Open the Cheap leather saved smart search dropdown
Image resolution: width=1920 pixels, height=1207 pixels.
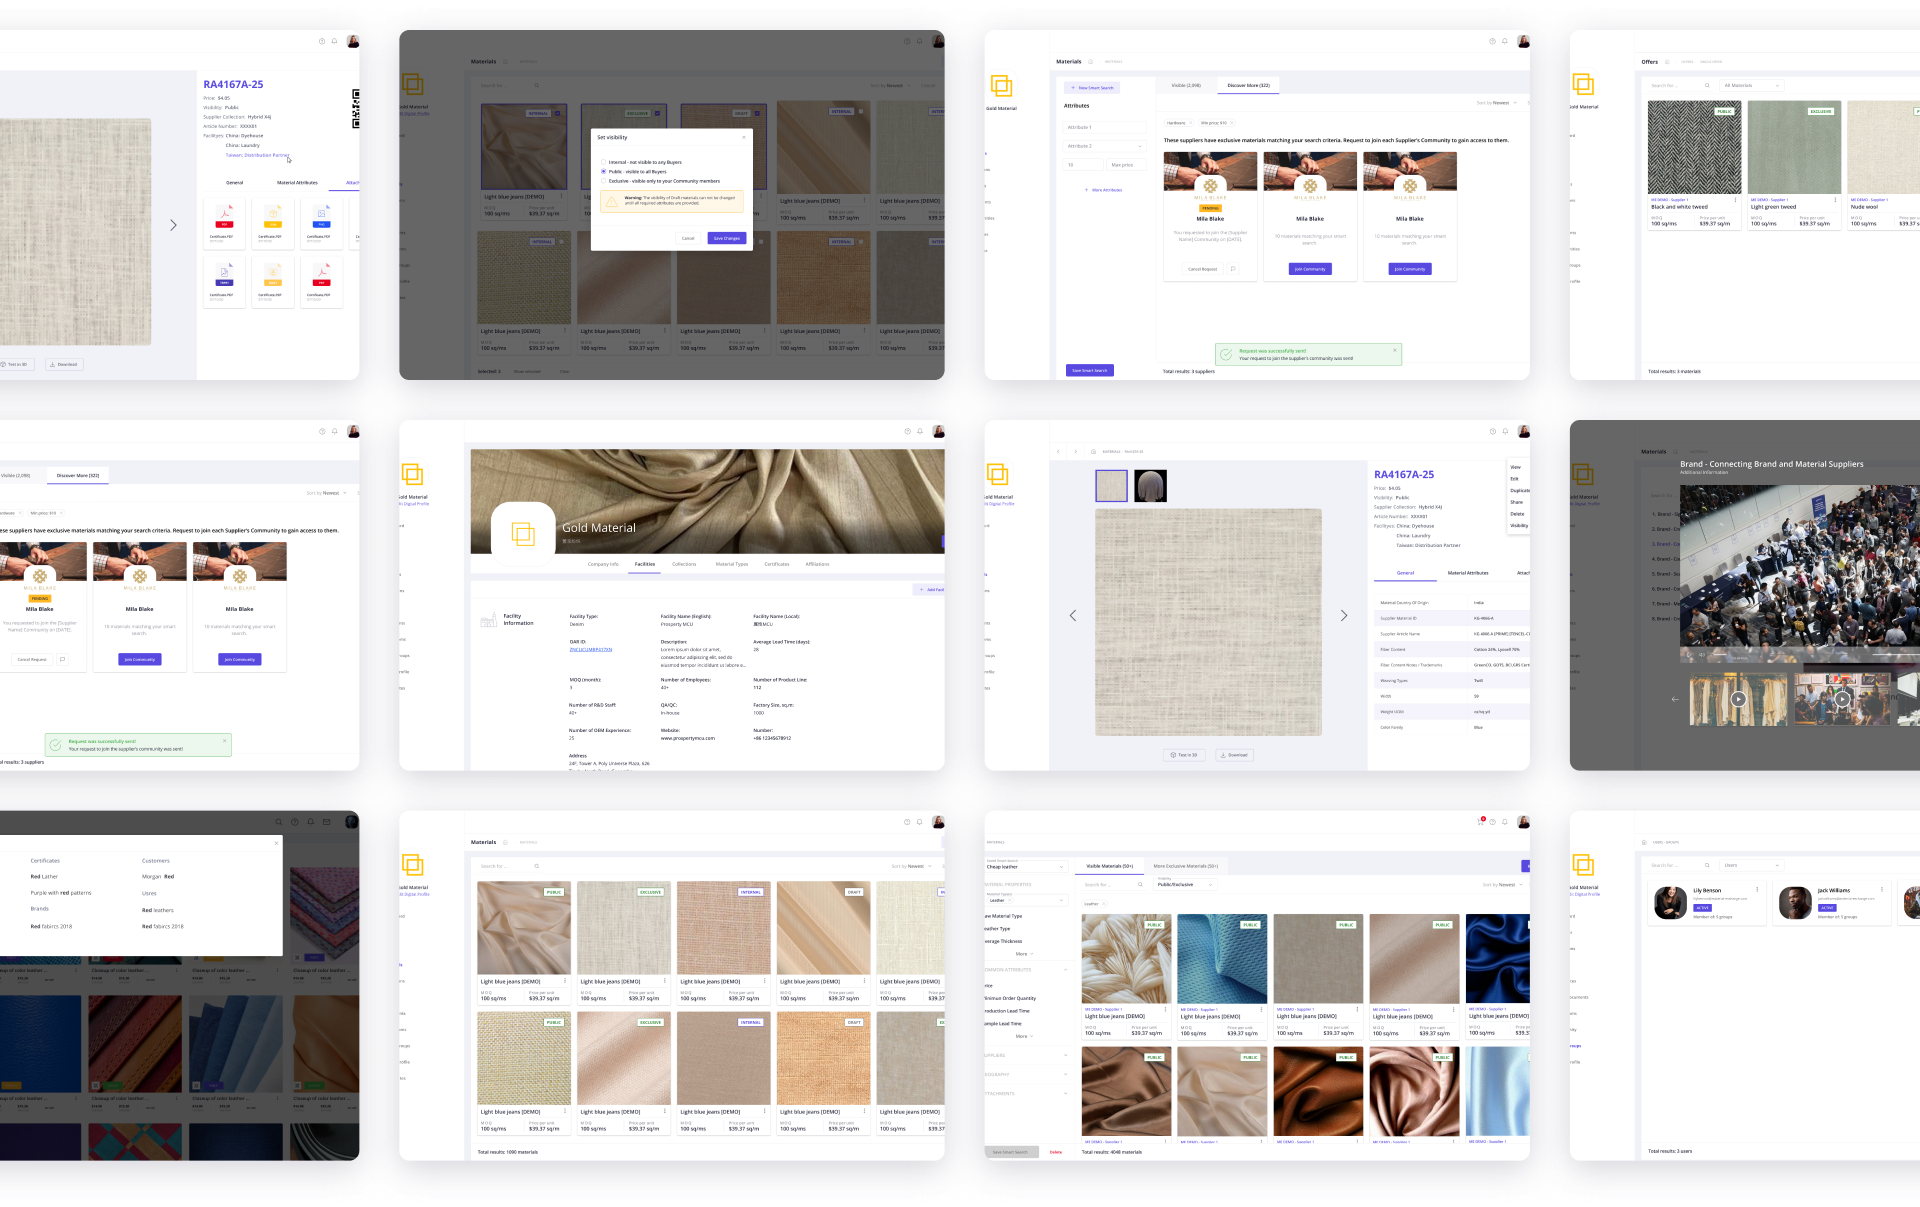[x=1026, y=866]
